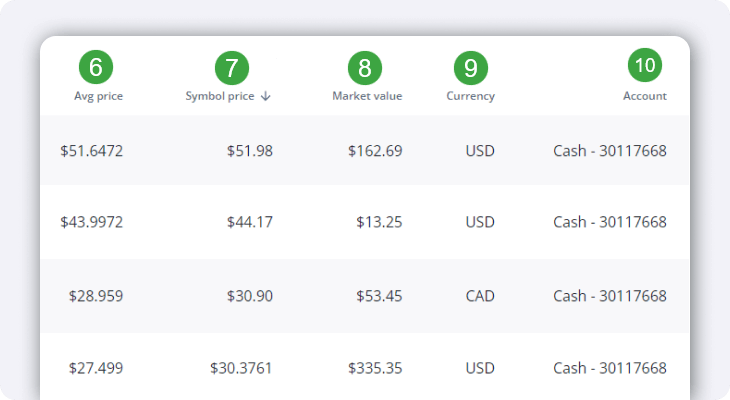Click the Currency column header
730x400 pixels.
coord(470,97)
